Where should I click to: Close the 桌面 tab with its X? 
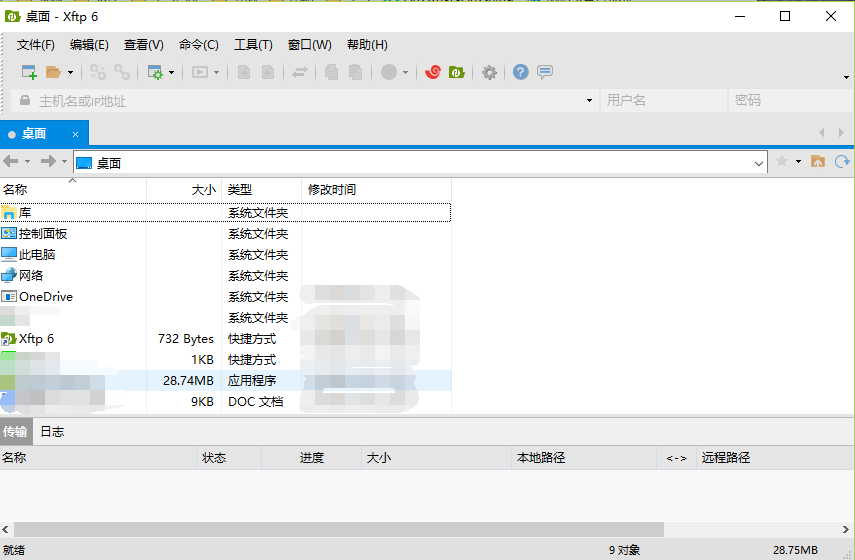[x=75, y=134]
